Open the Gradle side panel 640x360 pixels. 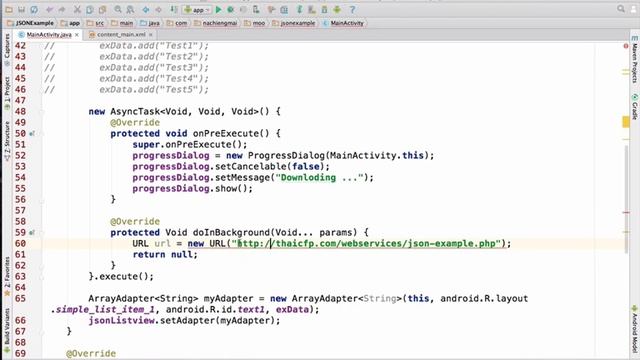(x=634, y=107)
